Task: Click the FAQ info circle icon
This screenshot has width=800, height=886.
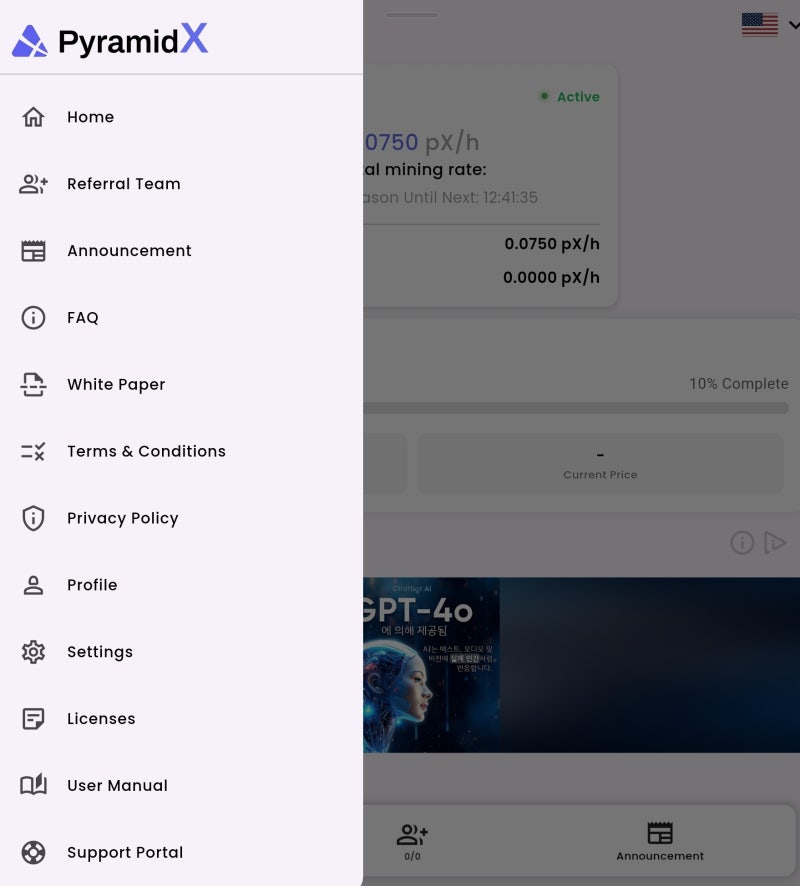Action: (33, 318)
